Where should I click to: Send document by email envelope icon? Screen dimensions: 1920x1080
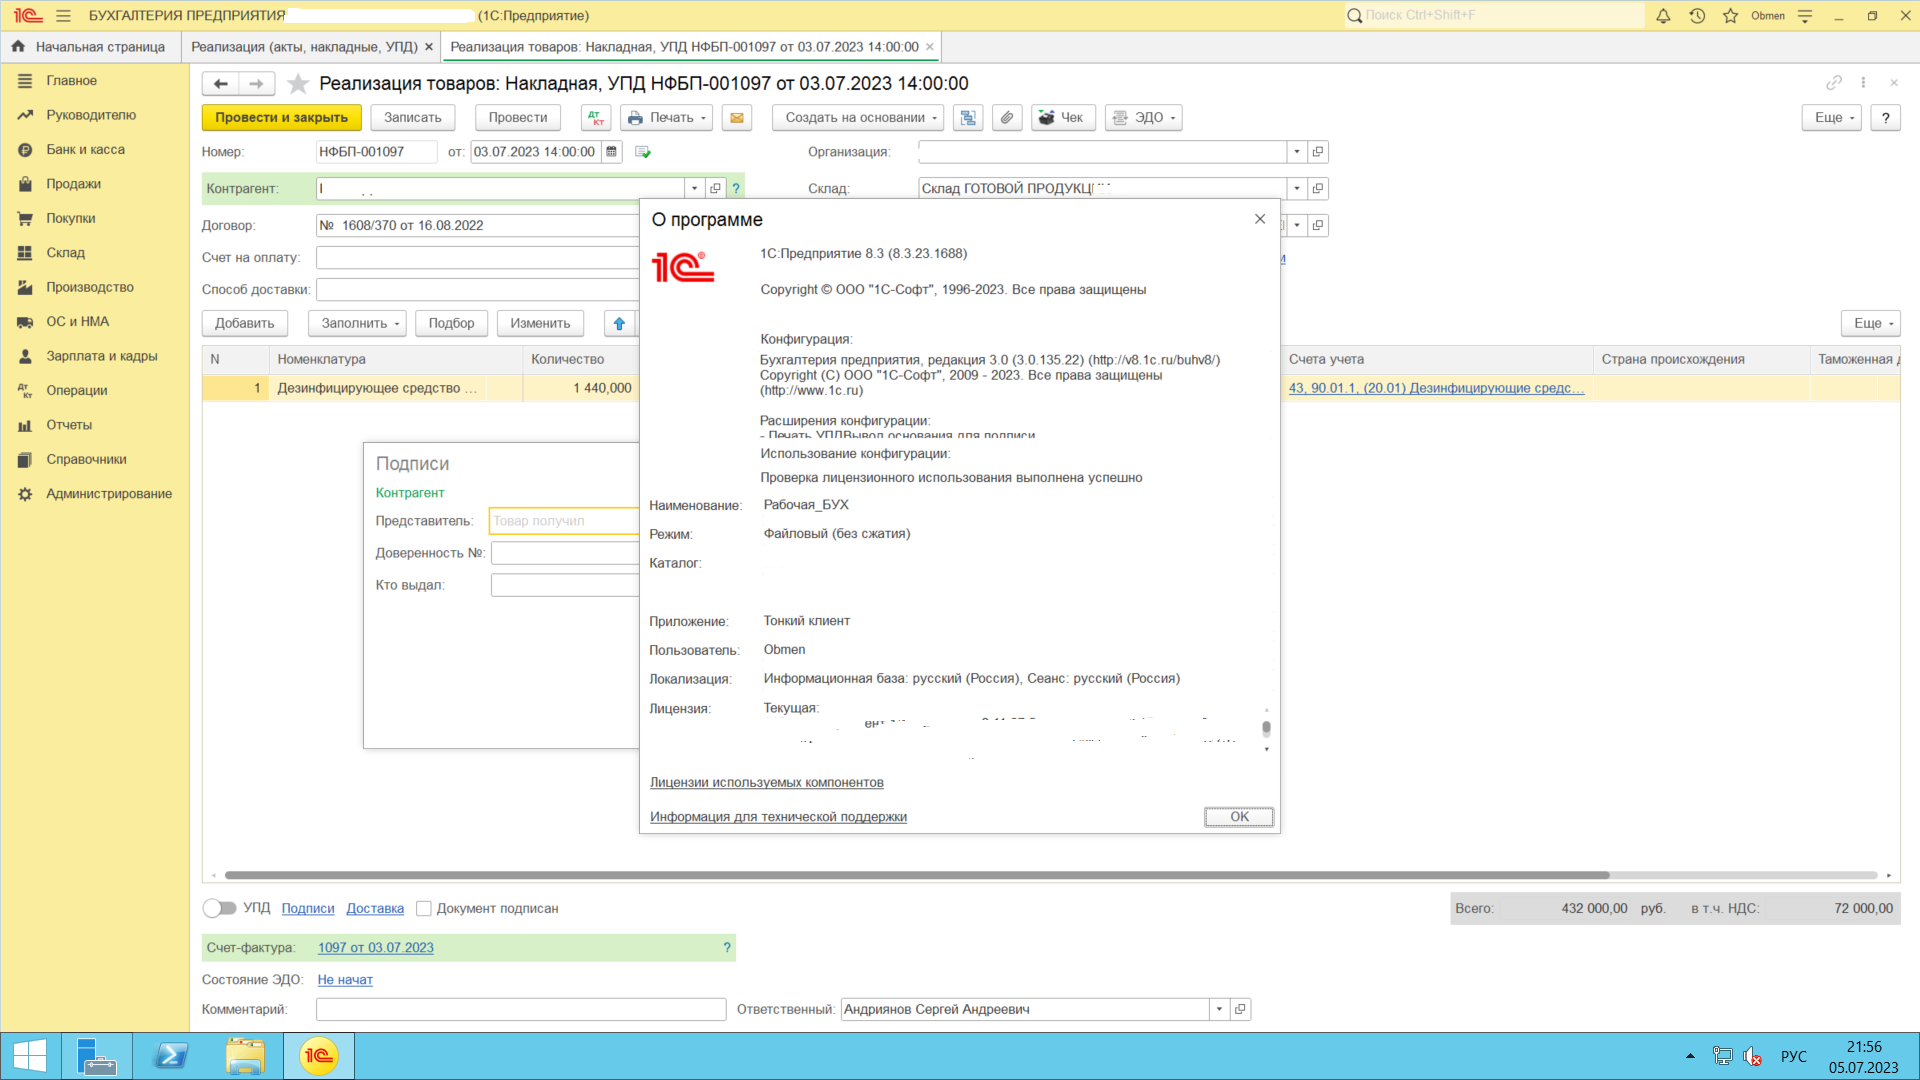737,118
